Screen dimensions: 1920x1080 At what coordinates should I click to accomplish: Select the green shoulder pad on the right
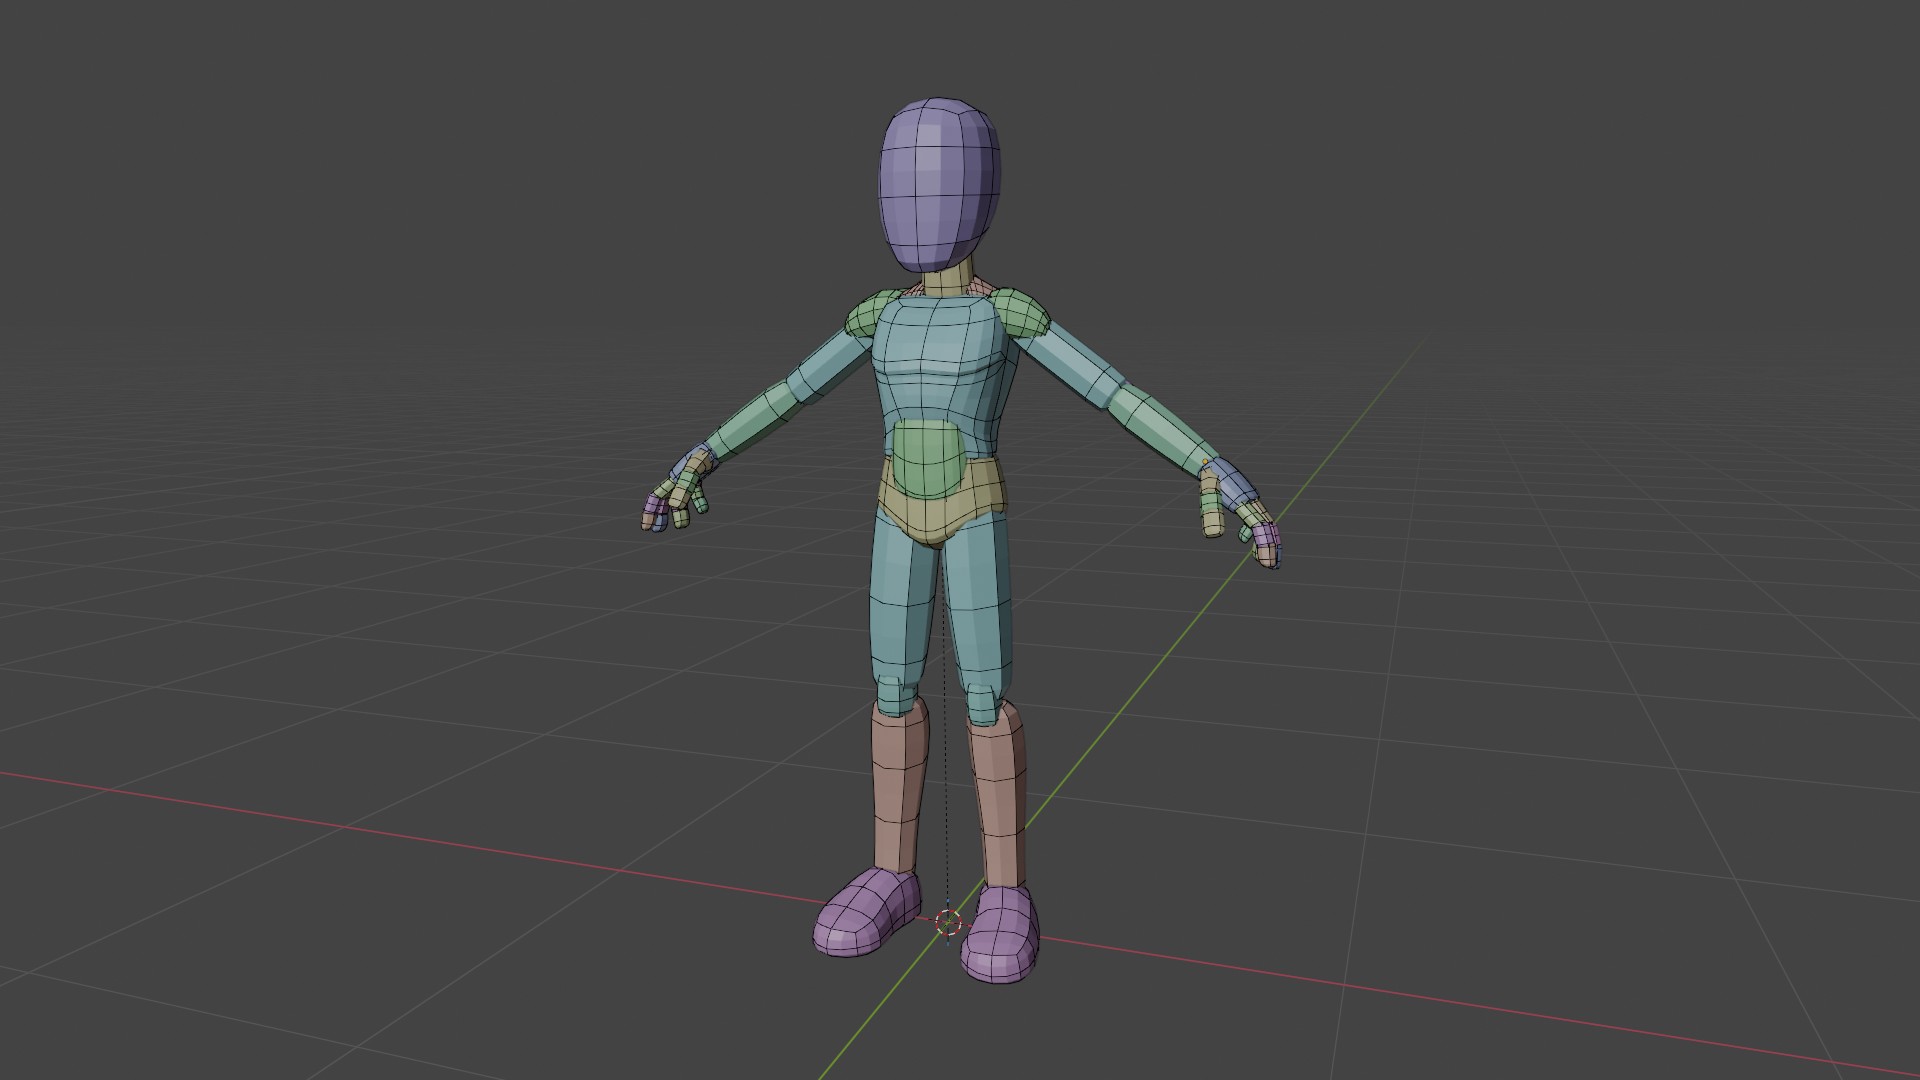(1020, 310)
